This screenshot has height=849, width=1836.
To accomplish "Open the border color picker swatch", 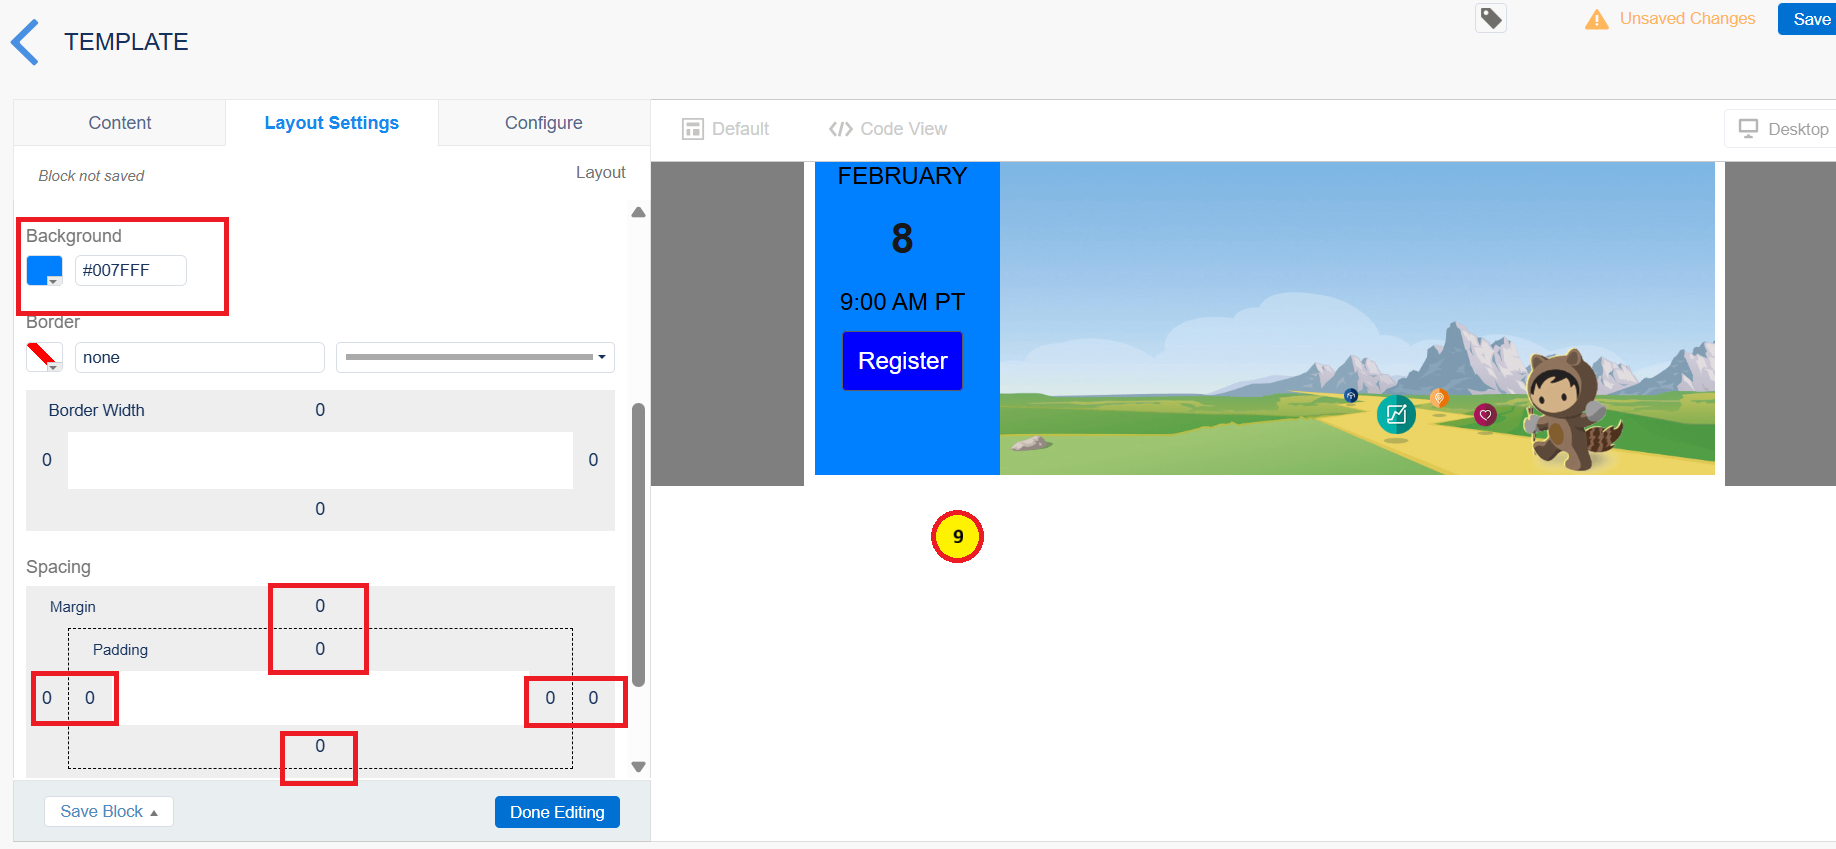I will point(44,357).
